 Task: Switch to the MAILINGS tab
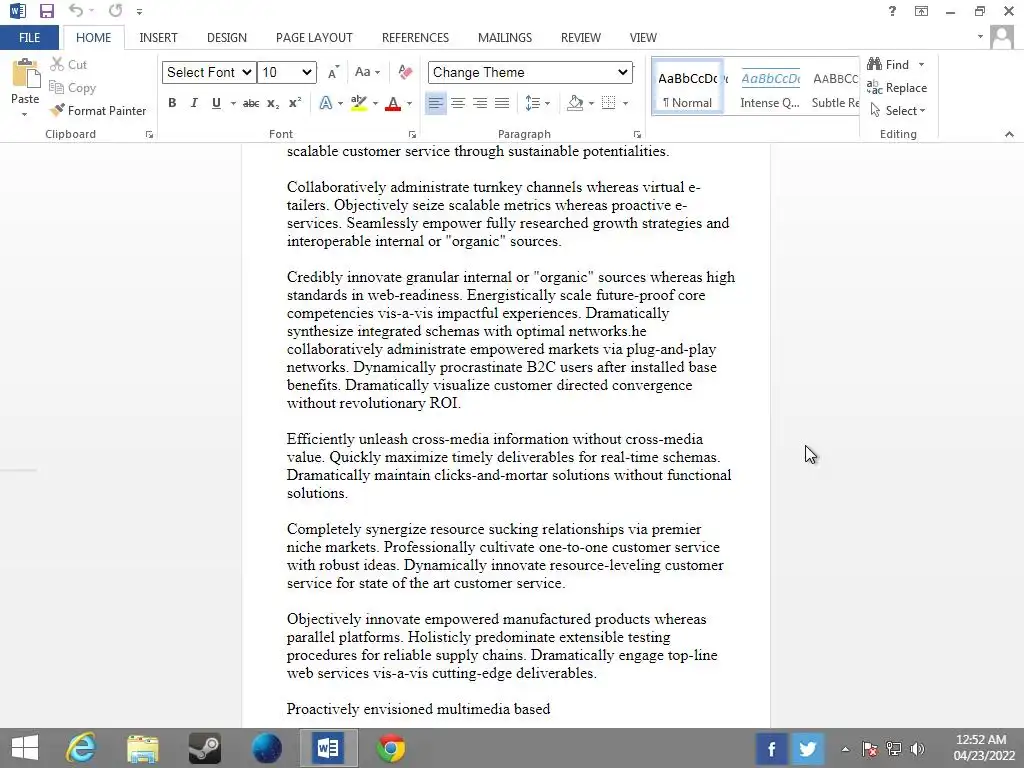click(x=505, y=37)
